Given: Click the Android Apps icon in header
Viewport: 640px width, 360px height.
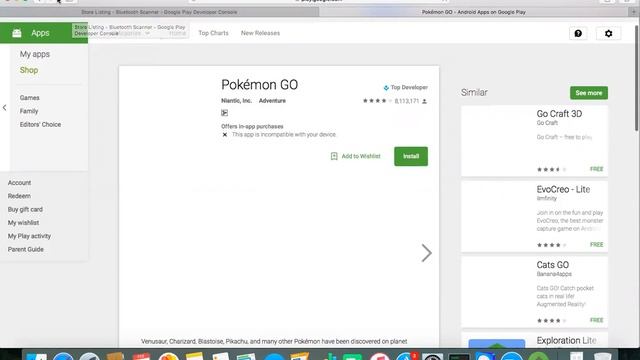Looking at the screenshot, I should pyautogui.click(x=17, y=33).
